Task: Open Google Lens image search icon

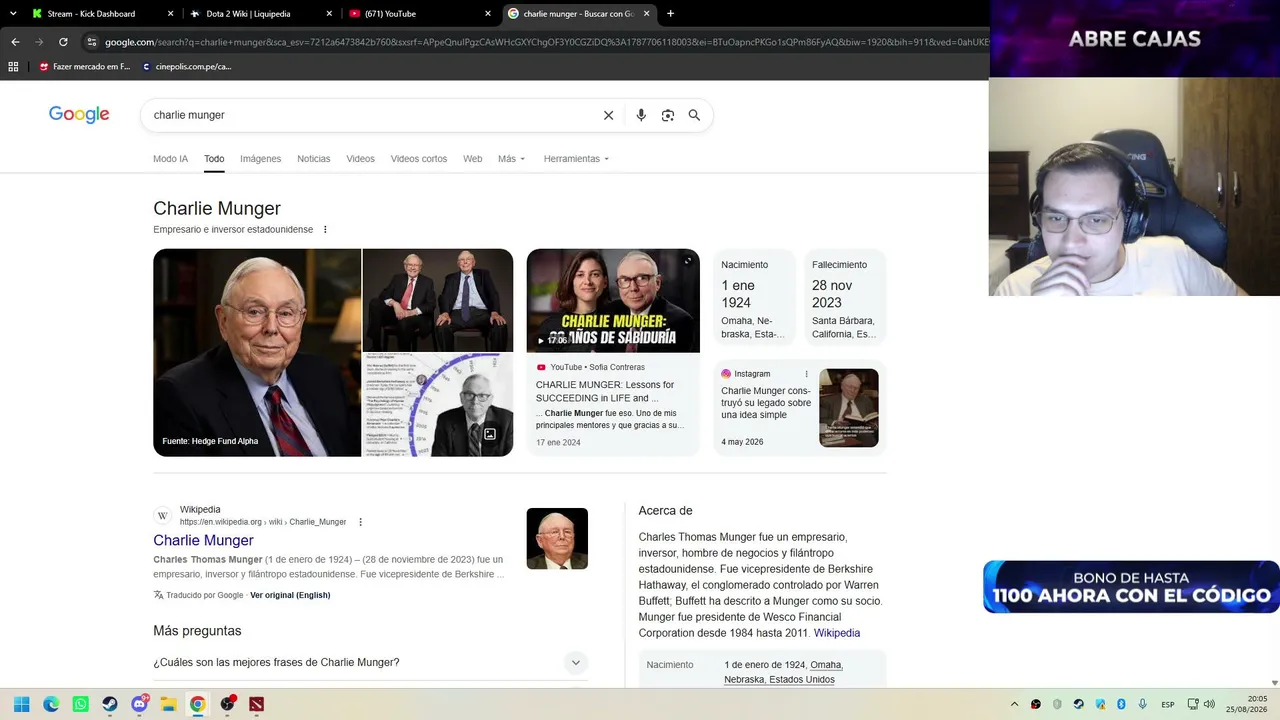Action: click(x=668, y=115)
